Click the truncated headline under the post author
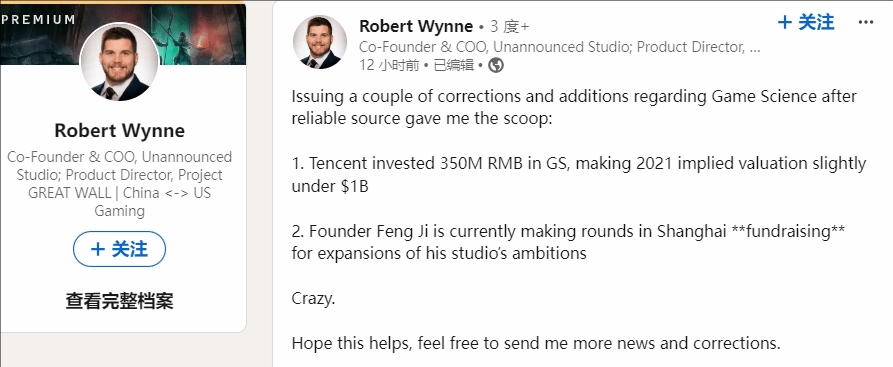This screenshot has height=367, width=893. coord(559,47)
